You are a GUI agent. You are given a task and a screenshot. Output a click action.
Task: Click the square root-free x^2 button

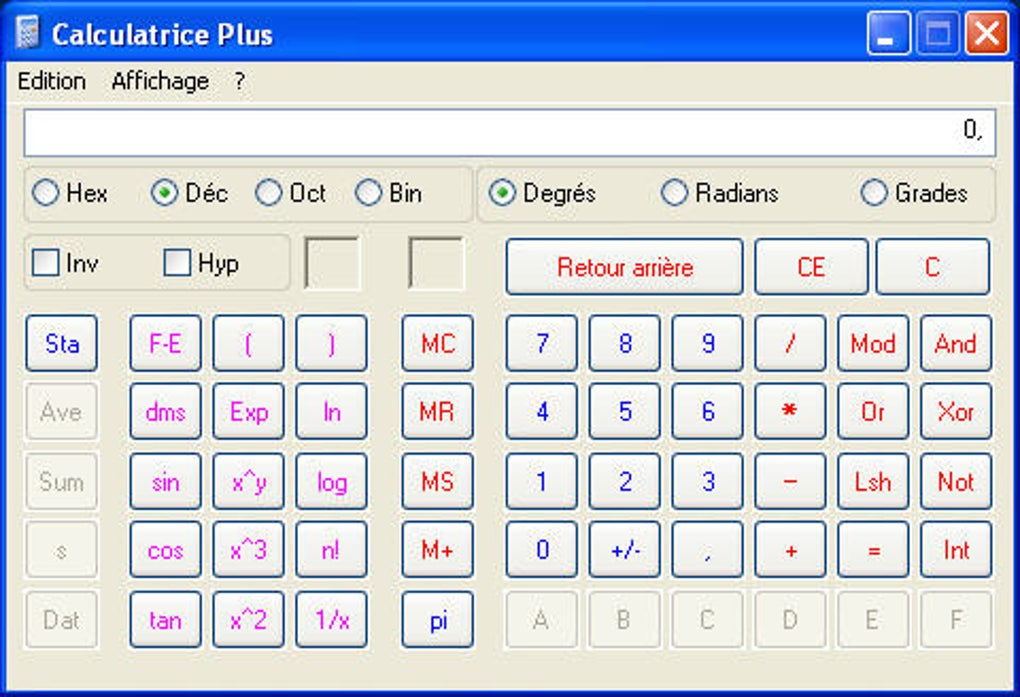[x=248, y=620]
